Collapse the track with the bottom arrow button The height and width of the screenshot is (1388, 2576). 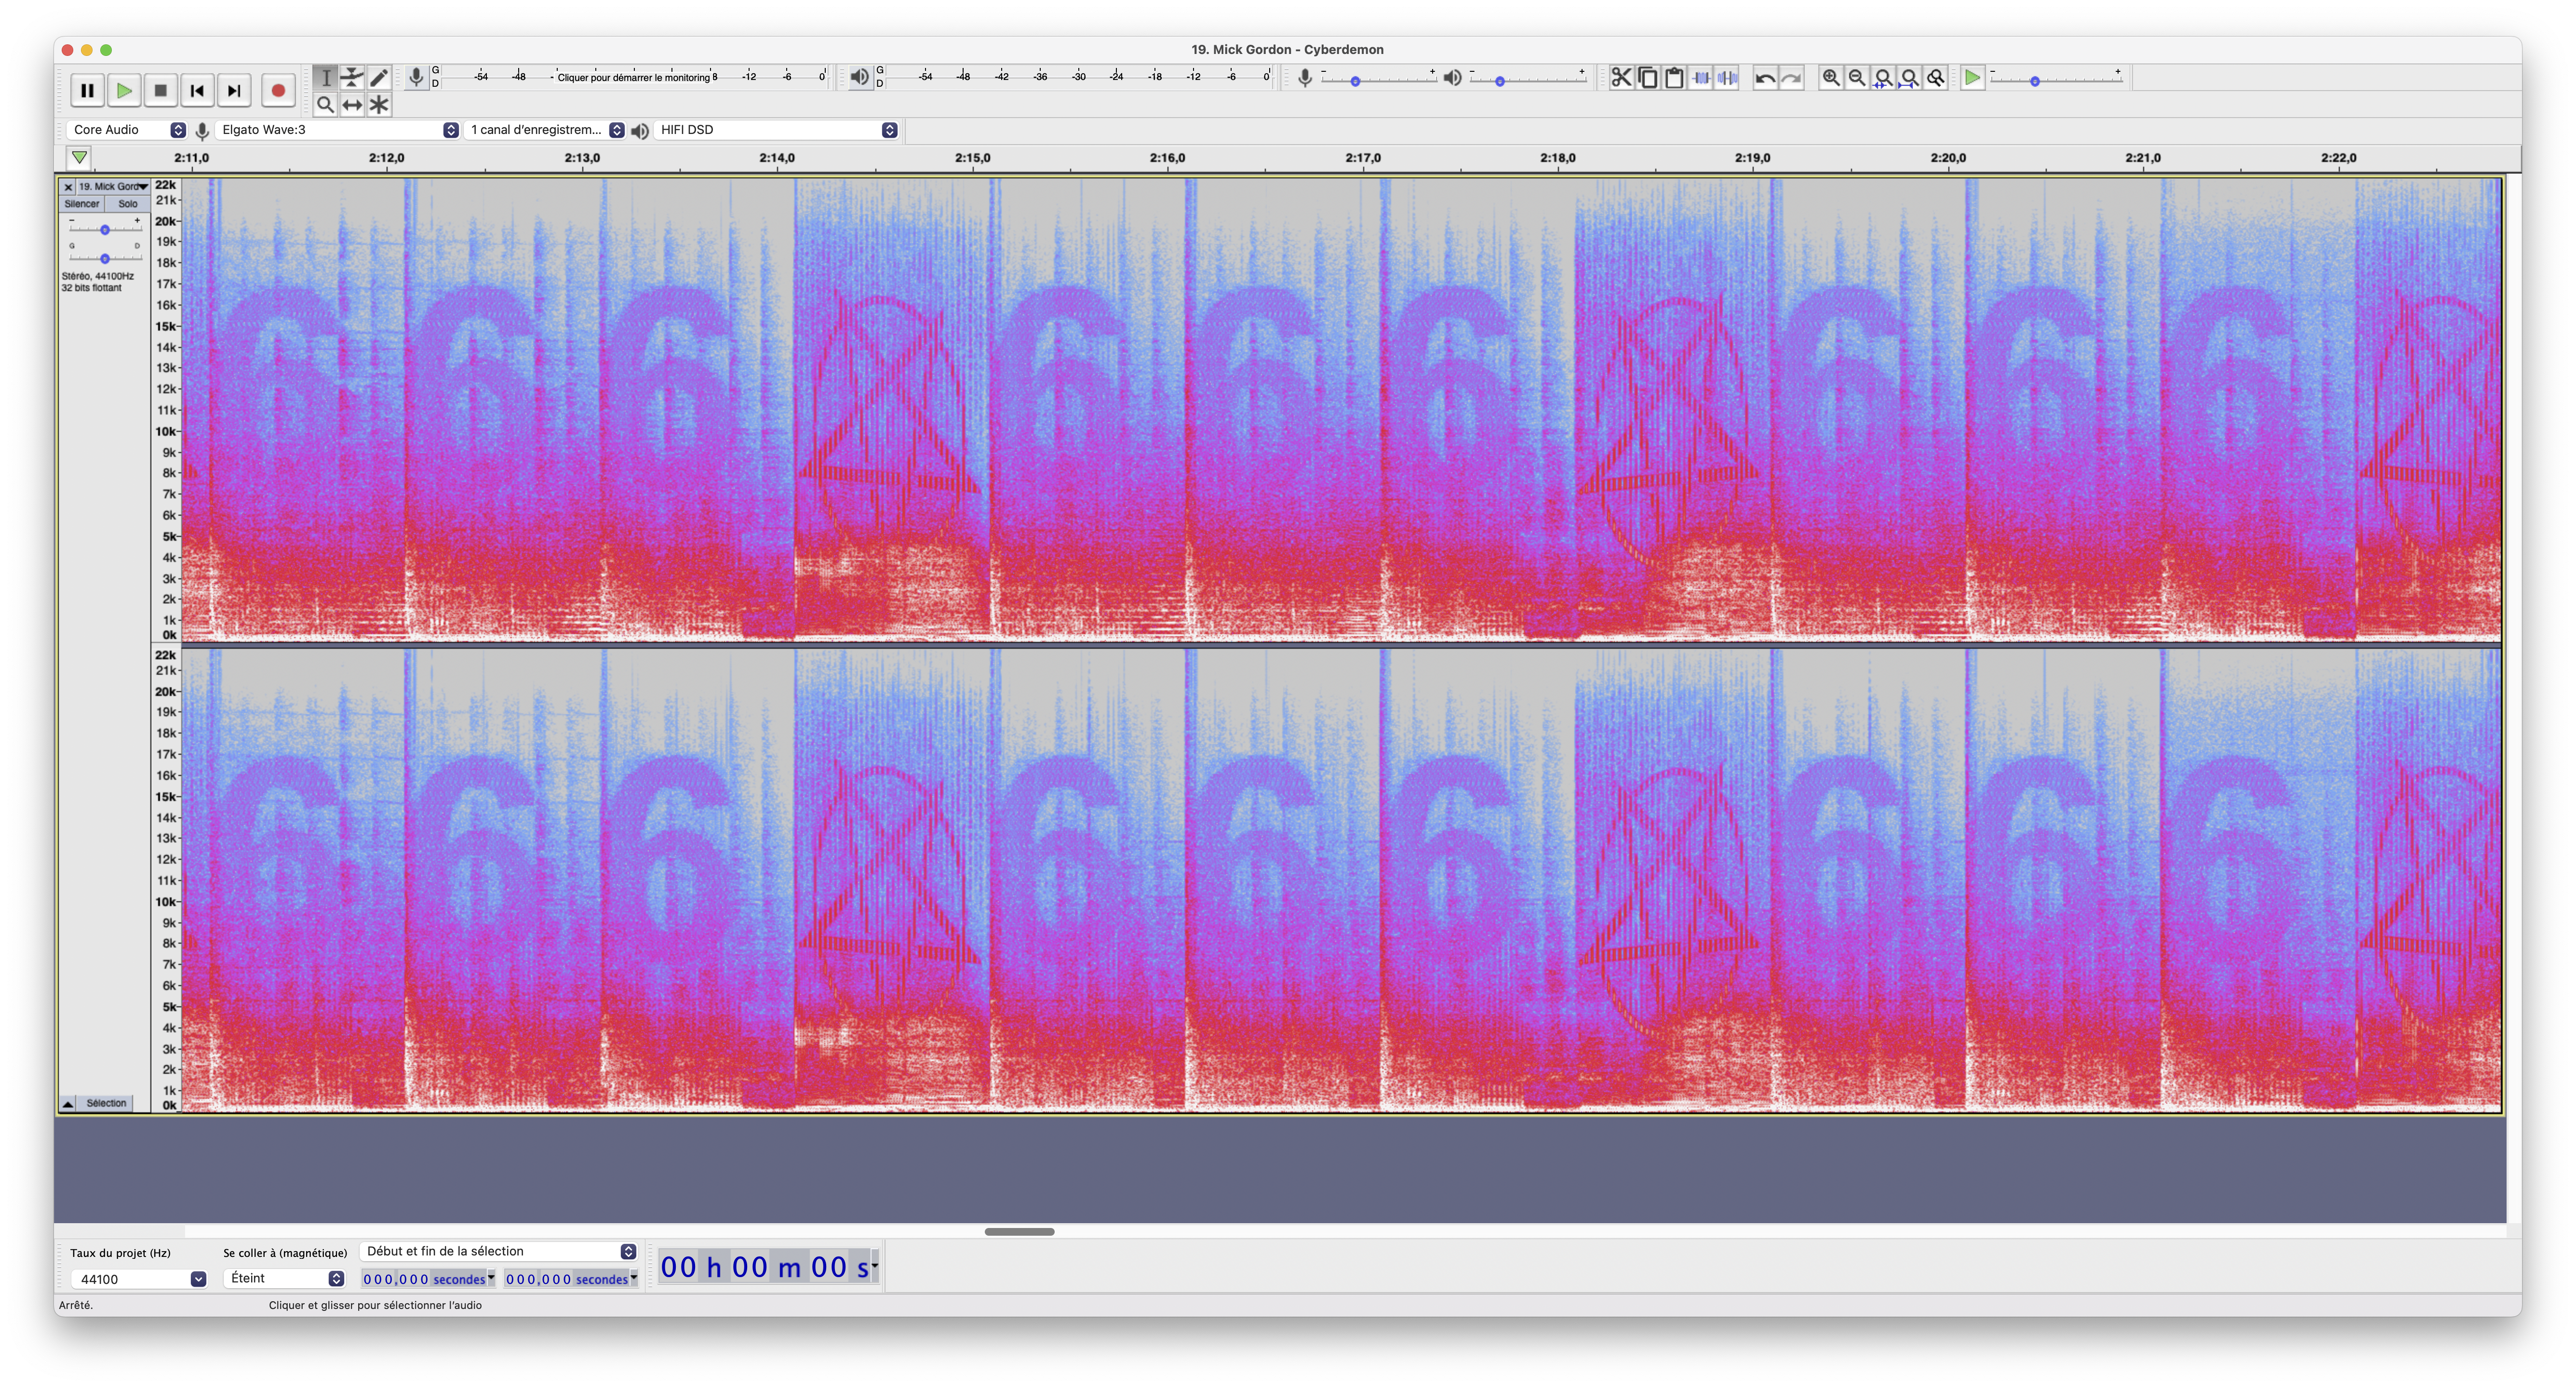tap(67, 1104)
